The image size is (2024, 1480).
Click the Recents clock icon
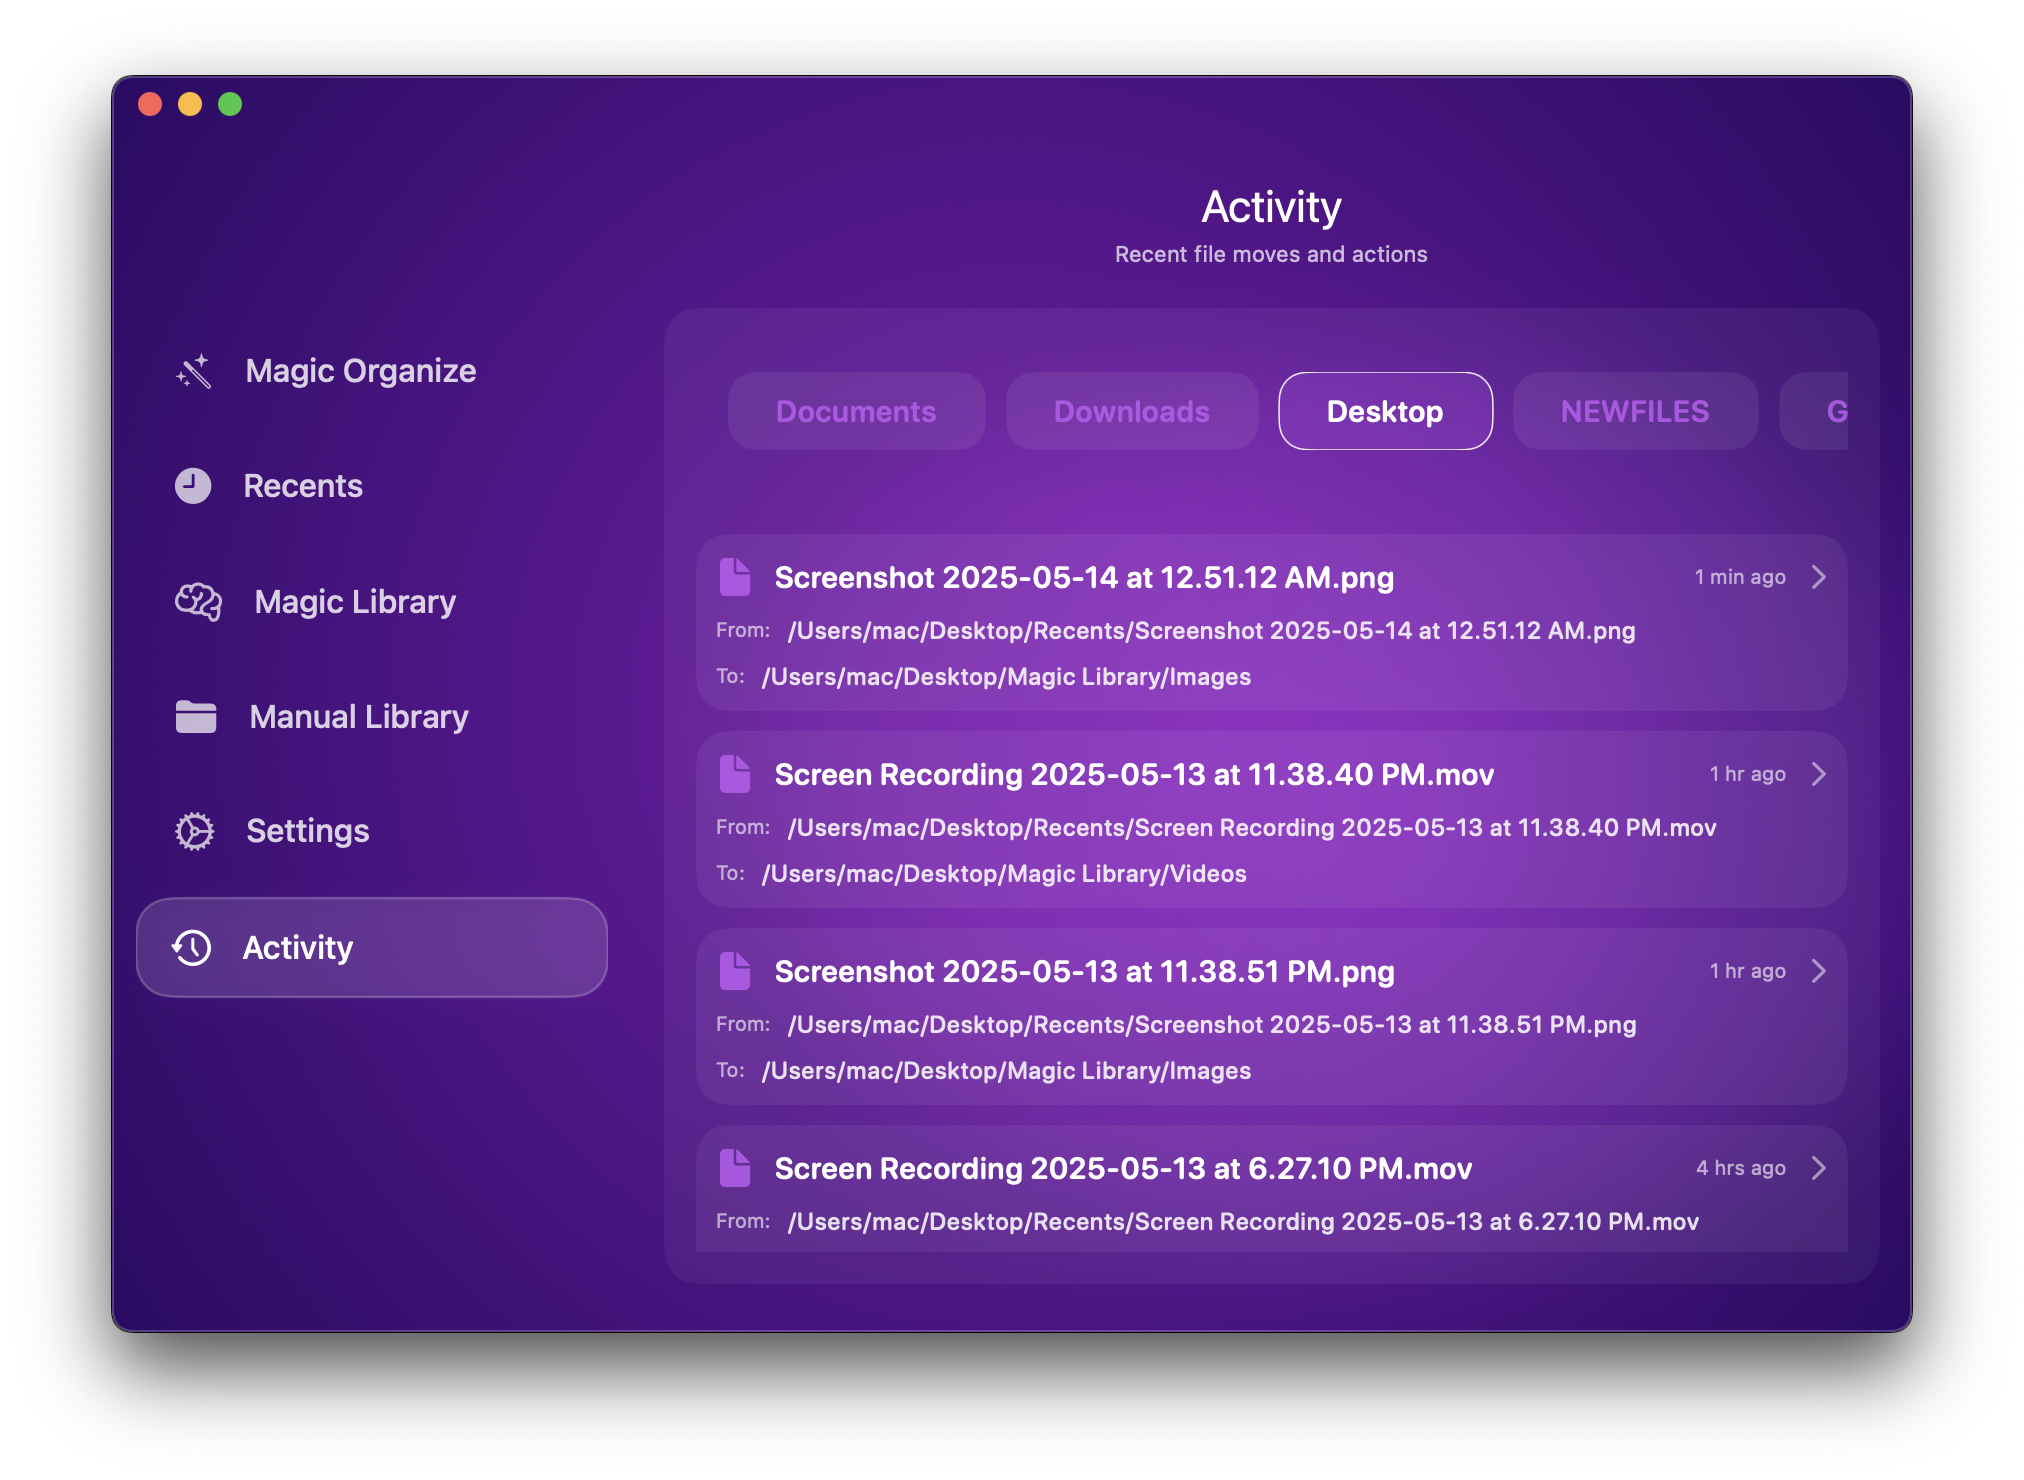click(193, 486)
